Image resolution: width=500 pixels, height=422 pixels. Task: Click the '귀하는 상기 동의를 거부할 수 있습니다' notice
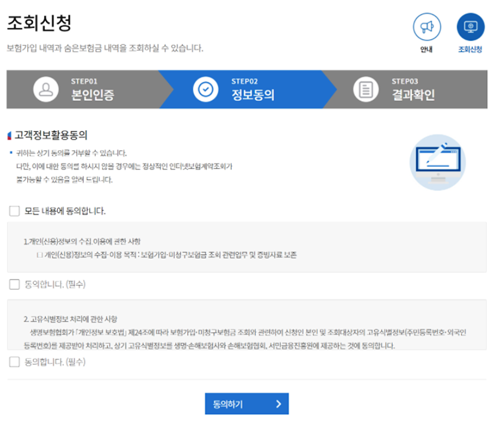pyautogui.click(x=71, y=153)
